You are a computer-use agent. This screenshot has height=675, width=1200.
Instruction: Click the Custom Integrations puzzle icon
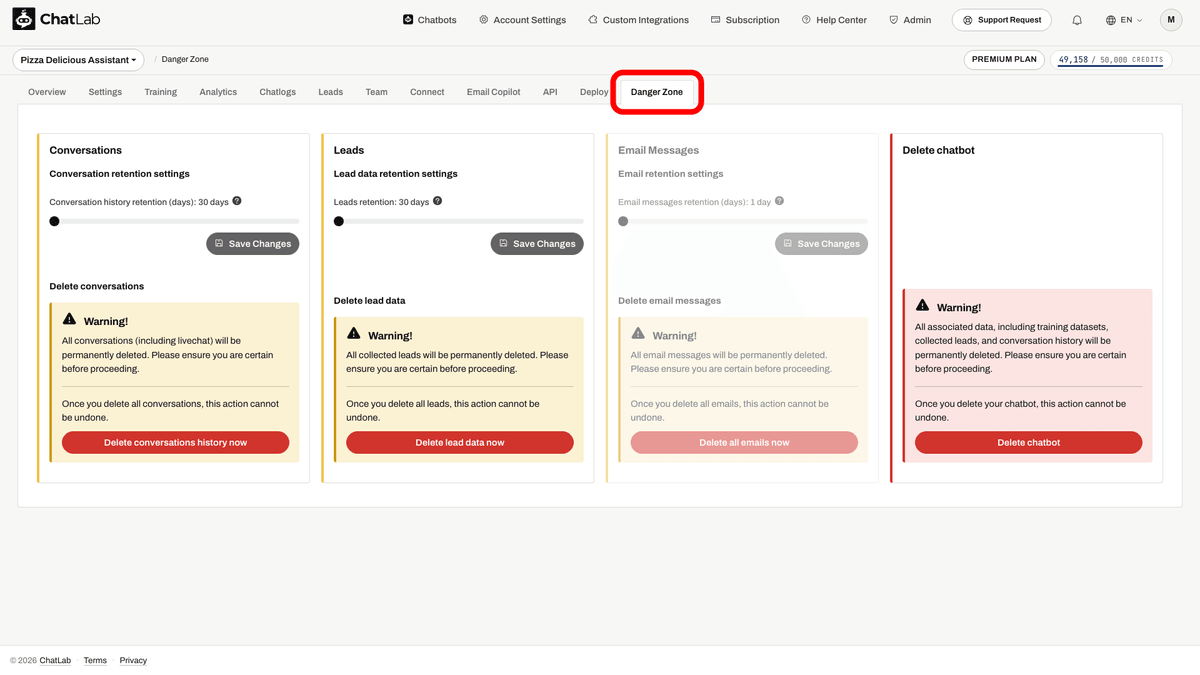[x=593, y=19]
